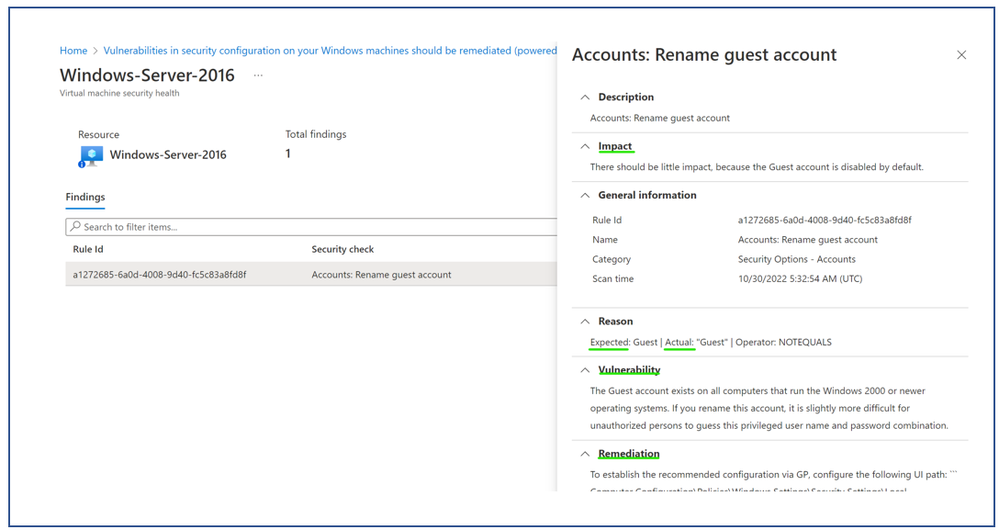999x532 pixels.
Task: Open the Vulnerabilities in security configuration breadcrumb
Action: click(330, 50)
